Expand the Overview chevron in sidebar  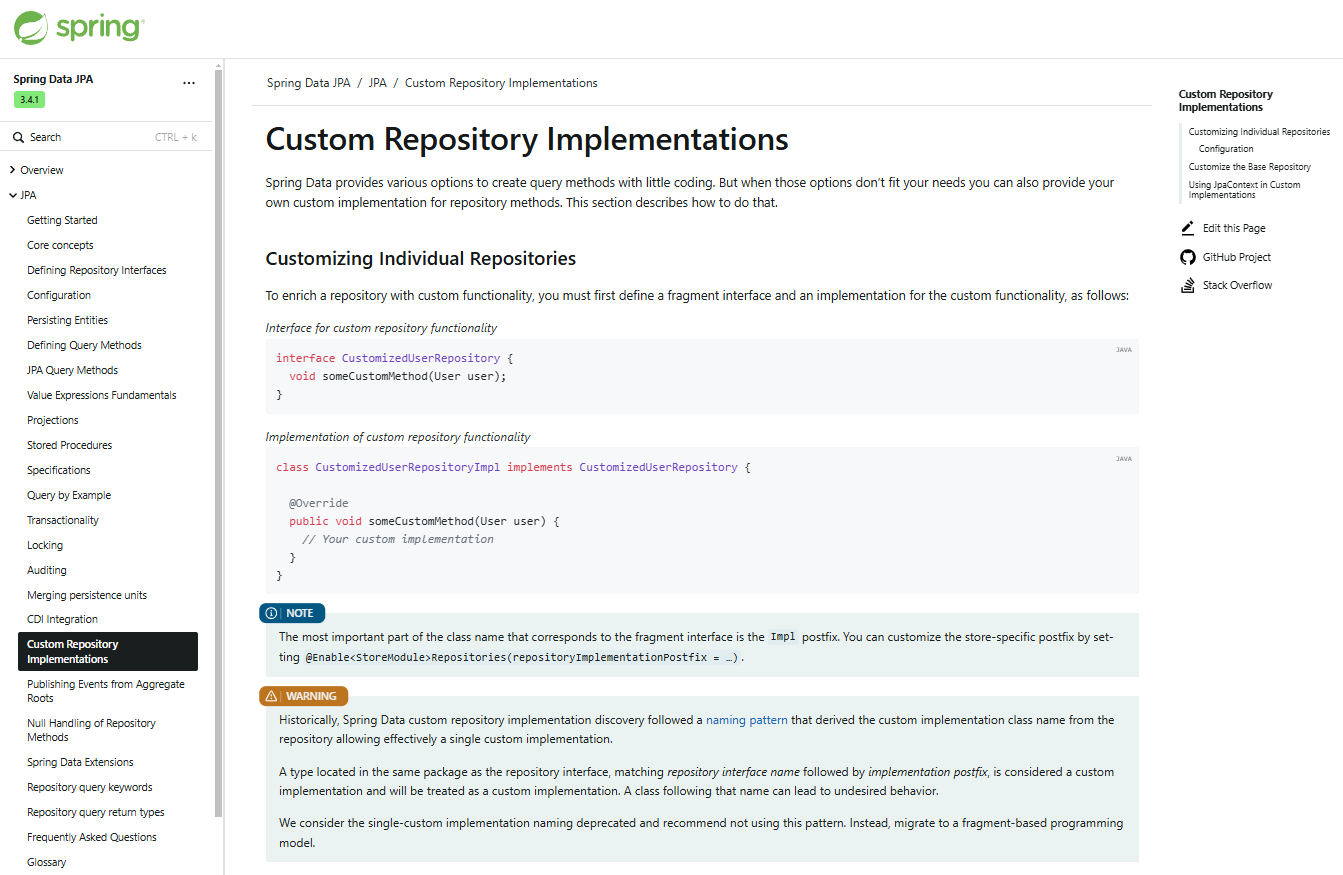coord(13,170)
